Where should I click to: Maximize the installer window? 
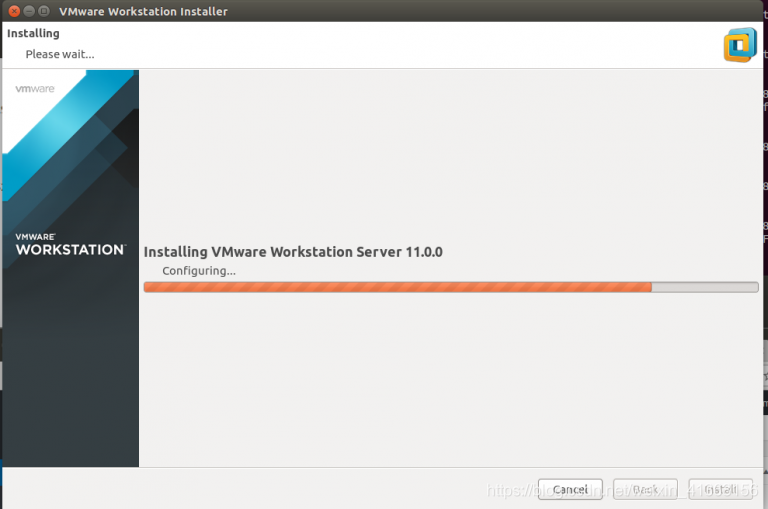click(x=44, y=11)
